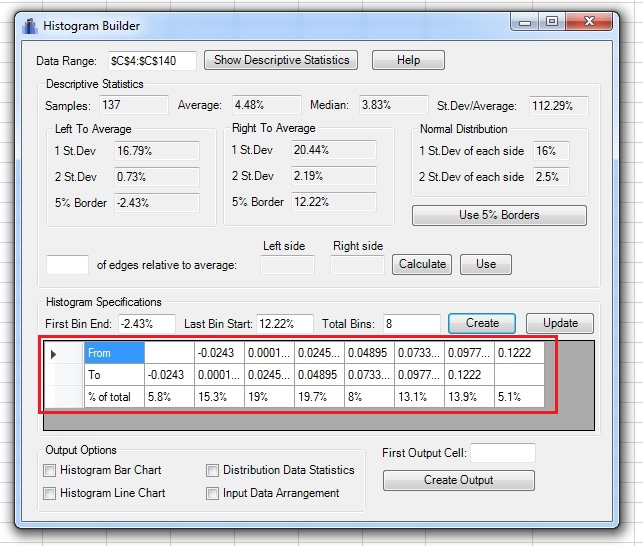Image resolution: width=643 pixels, height=546 pixels.
Task: Click the 5.1% cell in the grid
Action: click(520, 397)
